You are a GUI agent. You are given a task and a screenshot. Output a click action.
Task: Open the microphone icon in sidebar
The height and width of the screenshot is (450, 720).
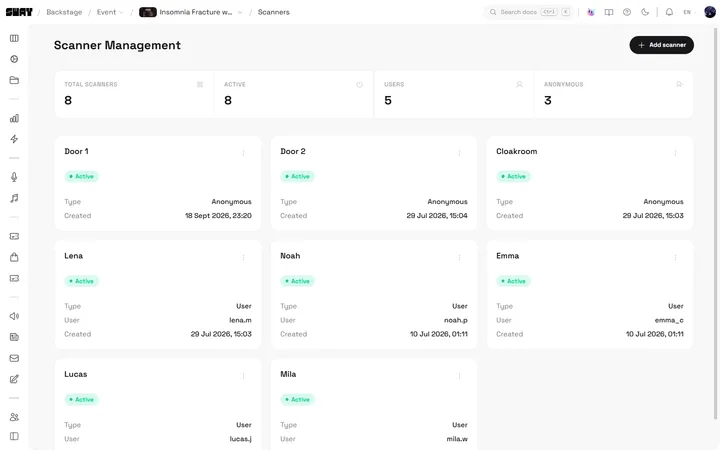tap(14, 177)
